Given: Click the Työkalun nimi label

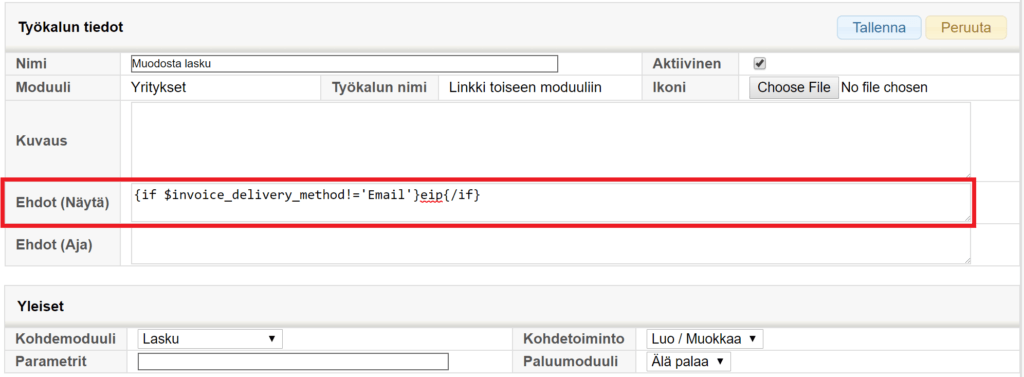Looking at the screenshot, I should click(x=379, y=88).
